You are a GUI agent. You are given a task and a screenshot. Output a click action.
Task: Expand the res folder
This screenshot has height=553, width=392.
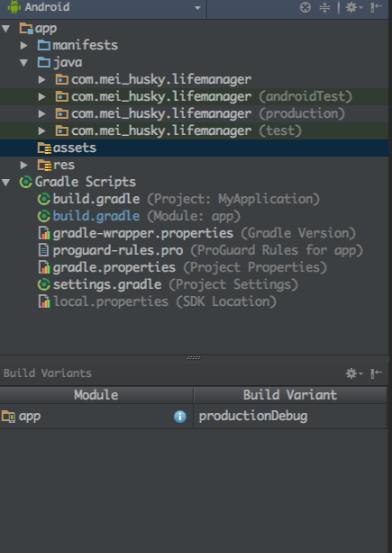pyautogui.click(x=24, y=165)
